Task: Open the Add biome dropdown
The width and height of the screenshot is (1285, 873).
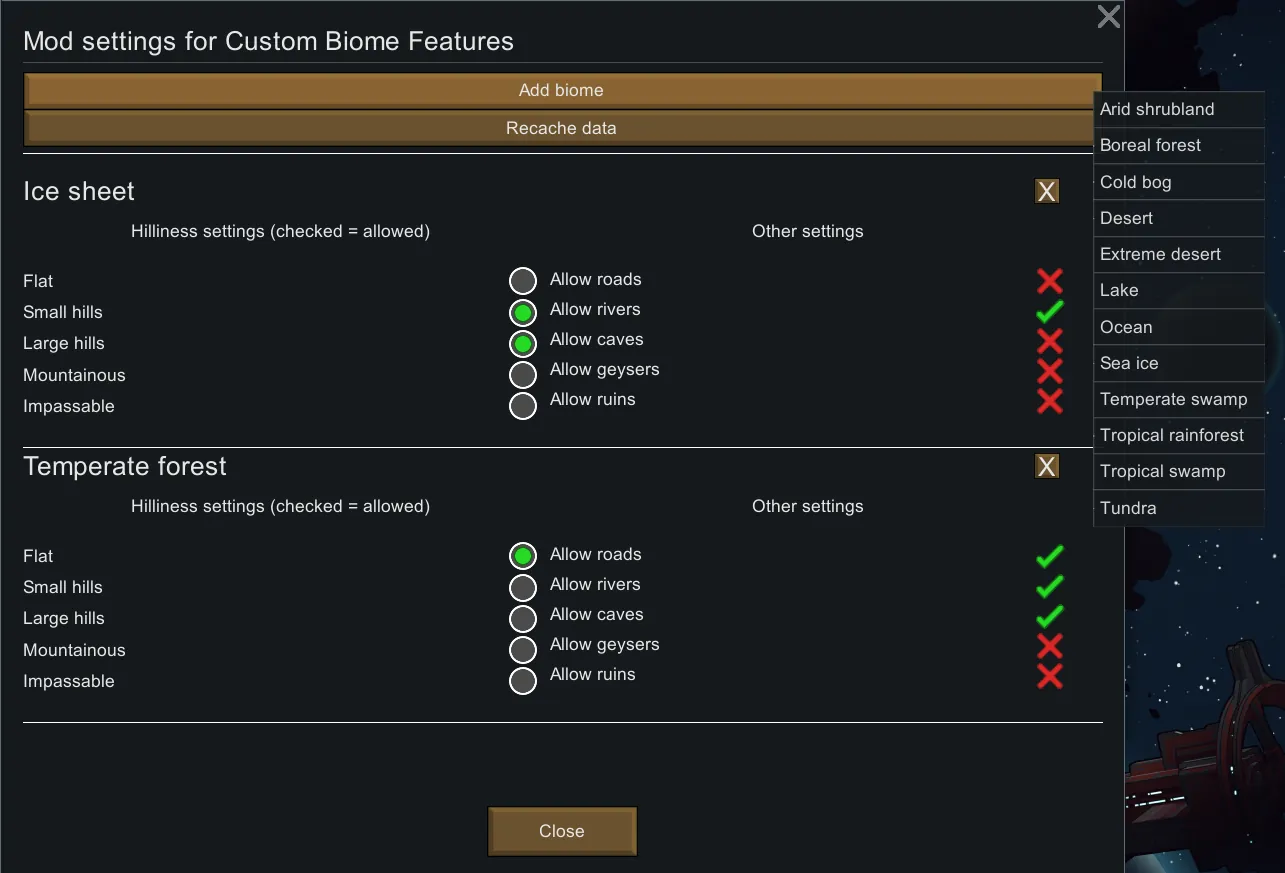Action: pos(561,90)
